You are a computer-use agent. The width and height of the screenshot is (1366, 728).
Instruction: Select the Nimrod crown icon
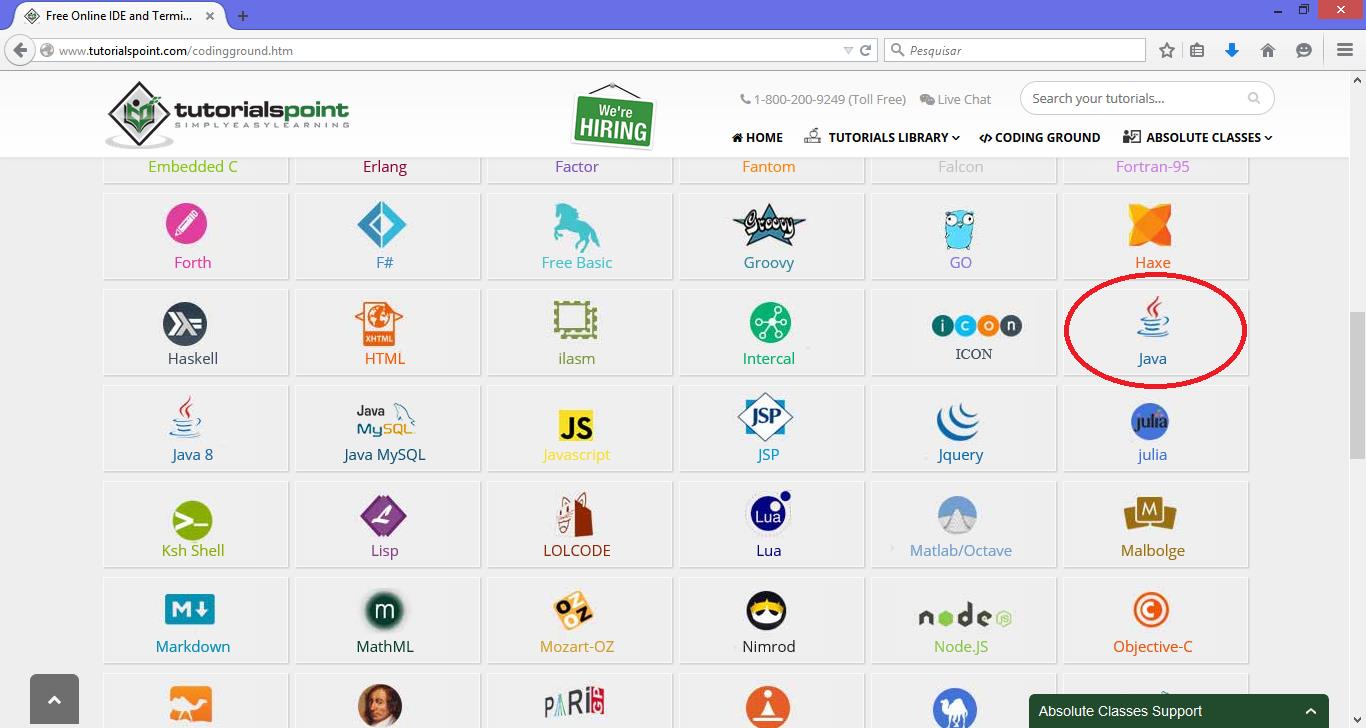767,610
